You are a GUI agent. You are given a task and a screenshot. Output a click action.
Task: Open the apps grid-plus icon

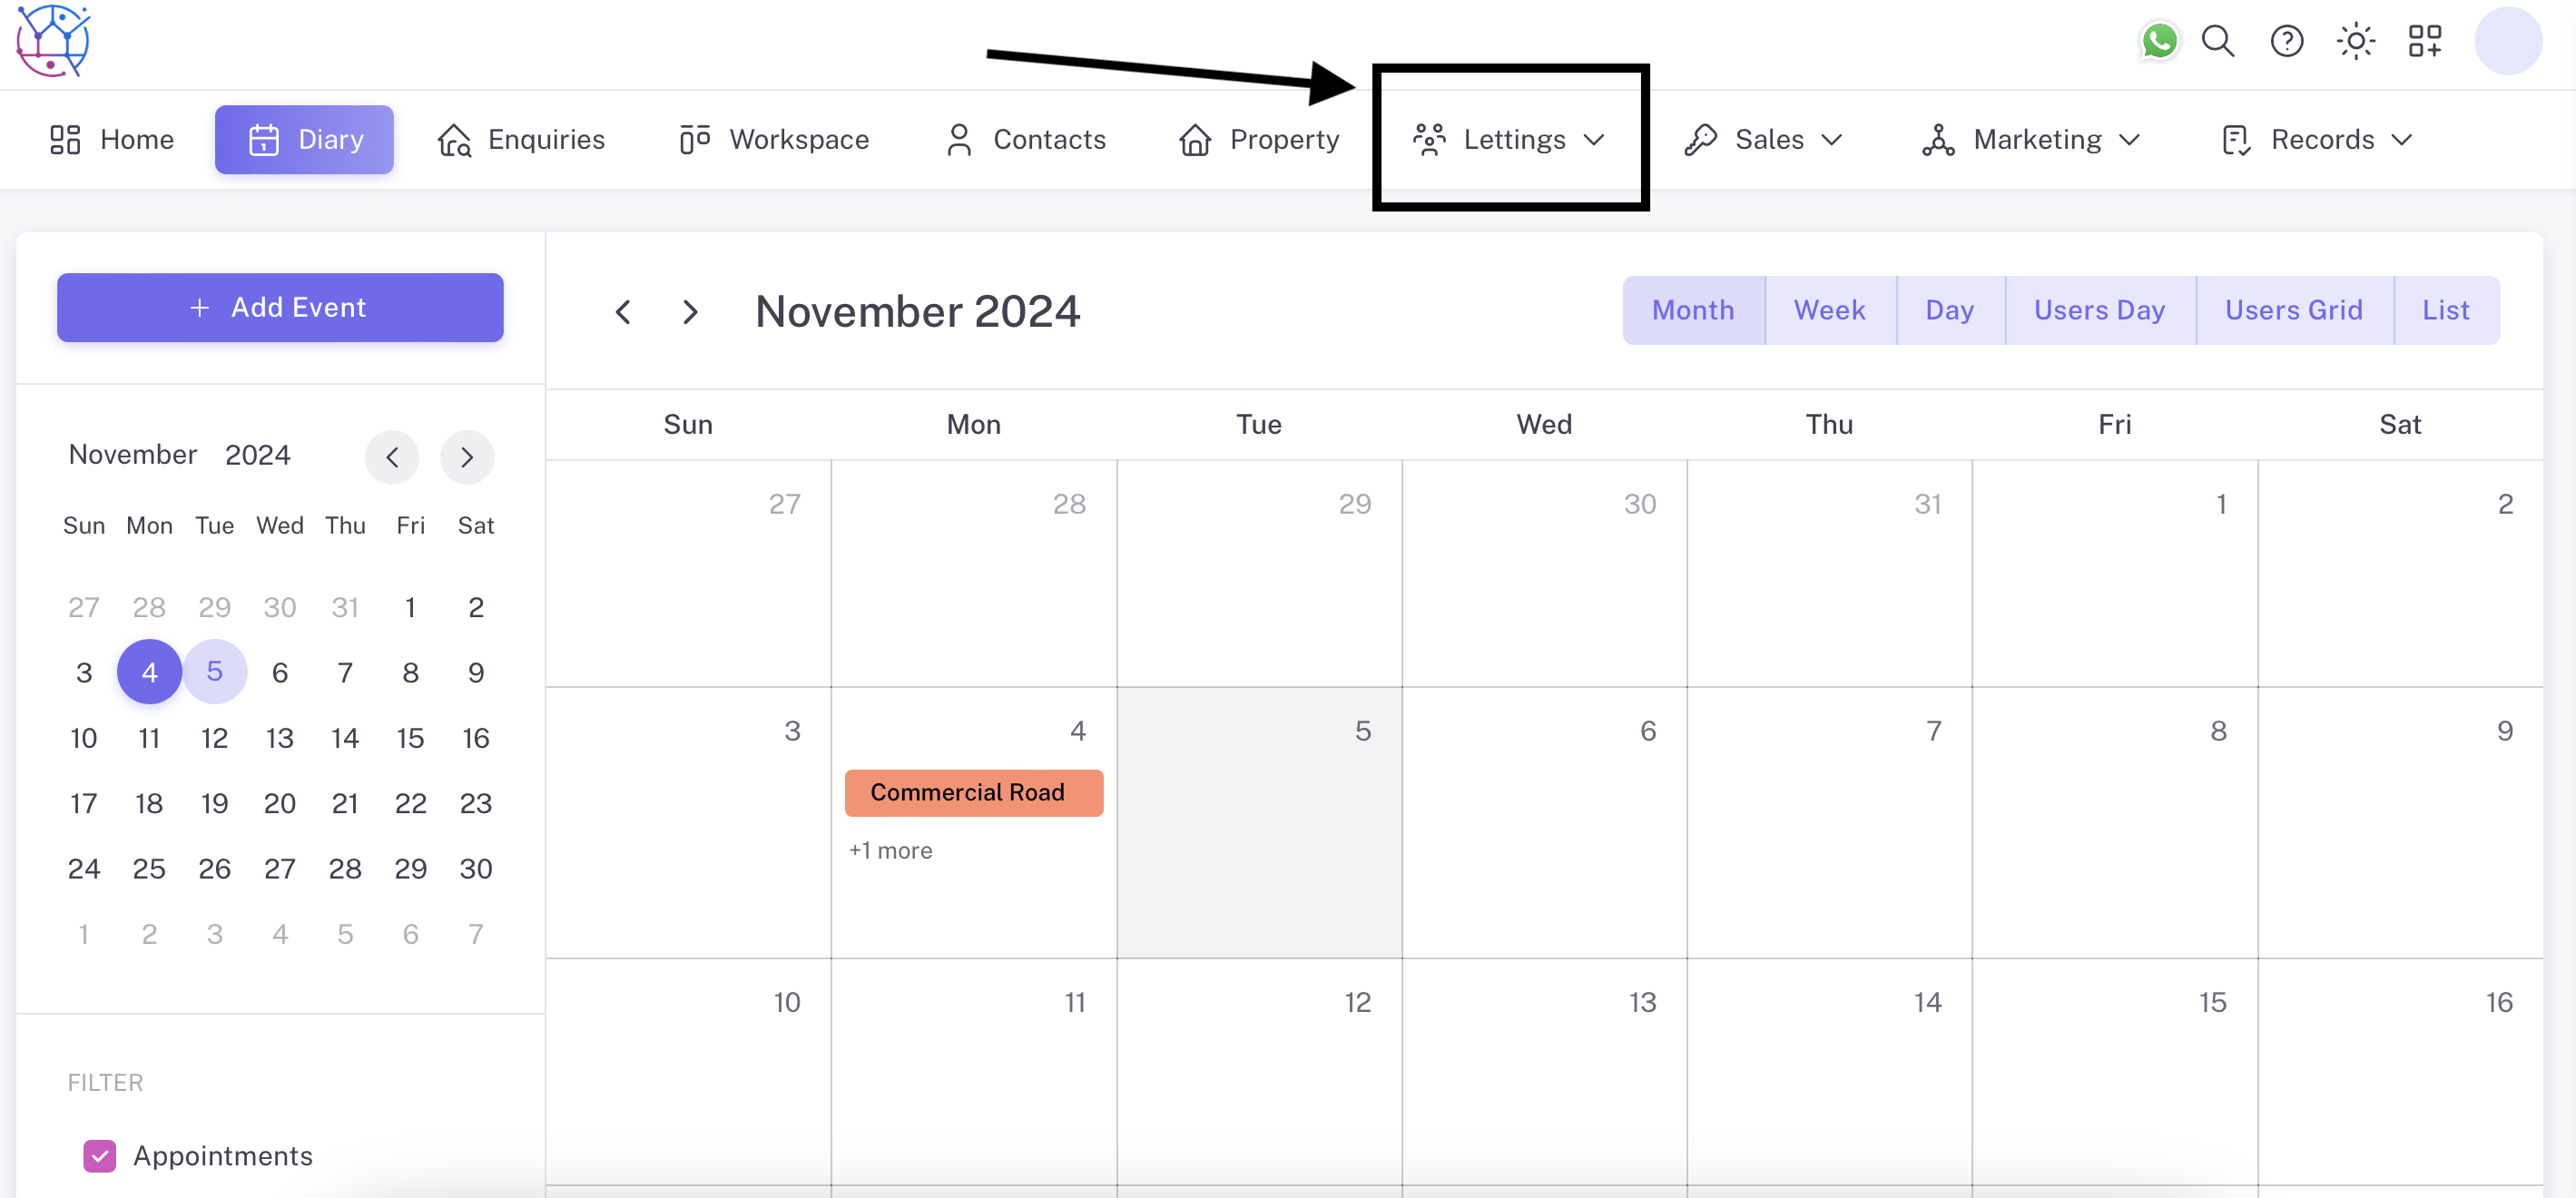[2424, 41]
